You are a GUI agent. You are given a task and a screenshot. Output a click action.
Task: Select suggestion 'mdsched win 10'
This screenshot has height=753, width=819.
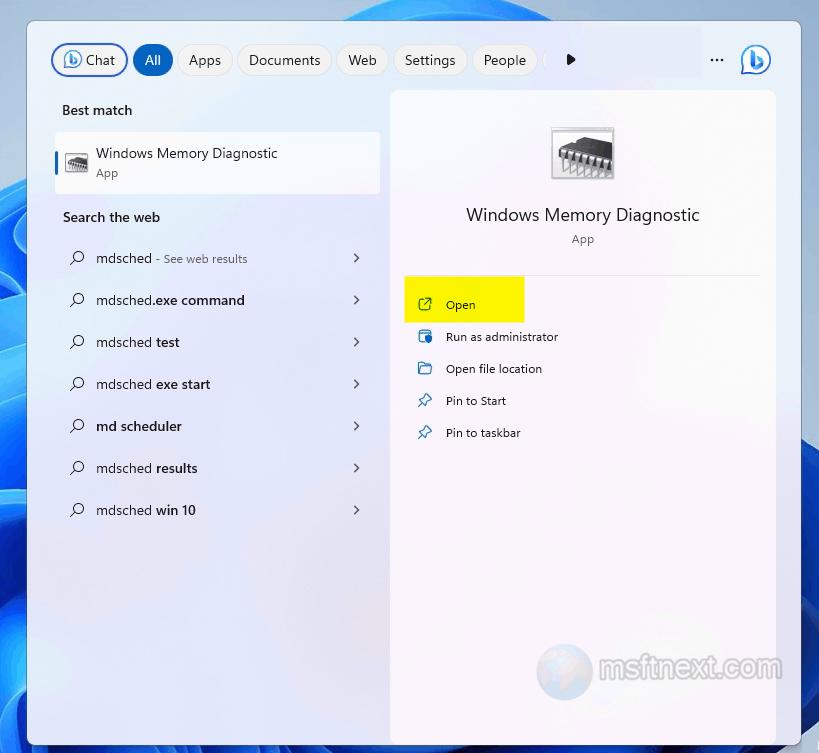(215, 510)
